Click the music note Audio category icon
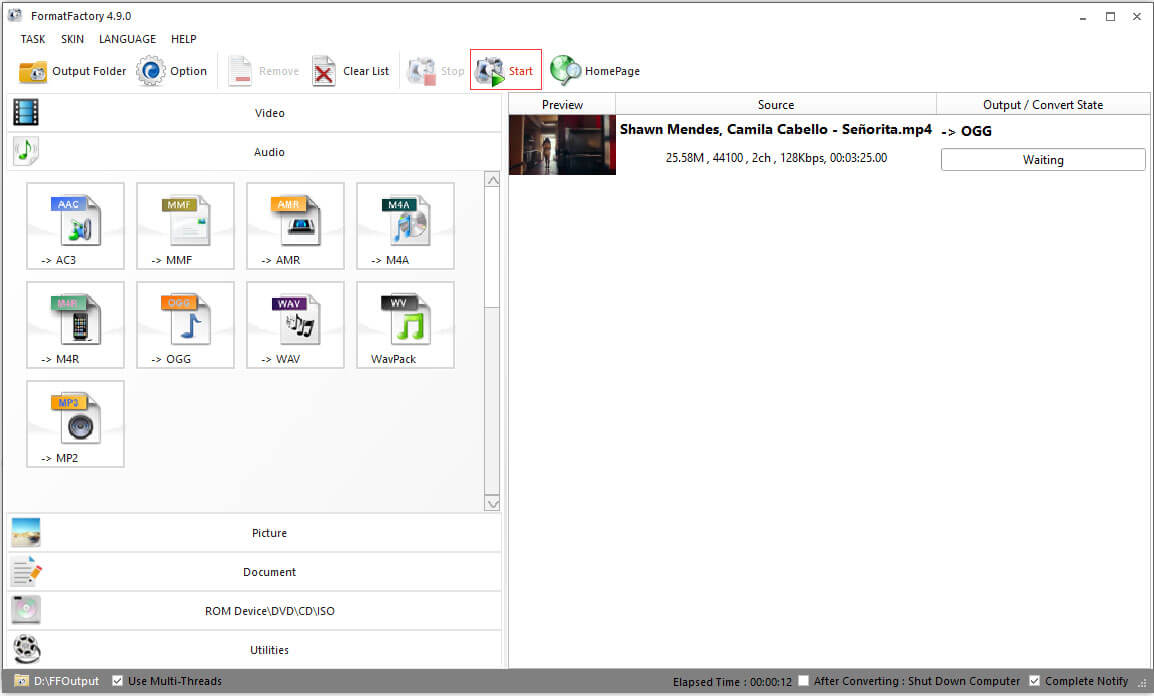Viewport: 1154px width, 696px height. click(x=26, y=152)
